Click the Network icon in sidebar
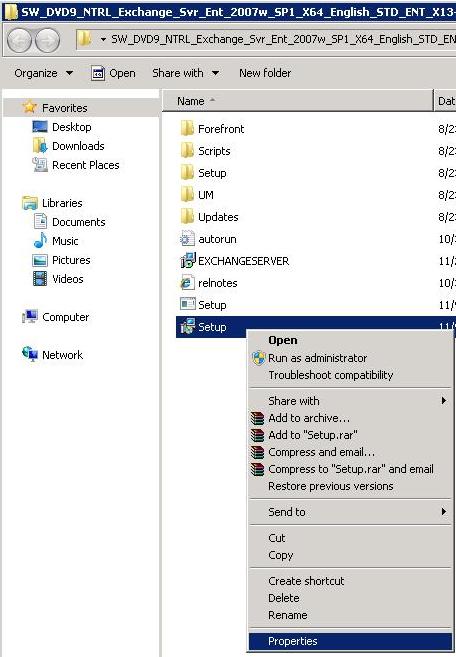This screenshot has width=456, height=657. pyautogui.click(x=29, y=354)
